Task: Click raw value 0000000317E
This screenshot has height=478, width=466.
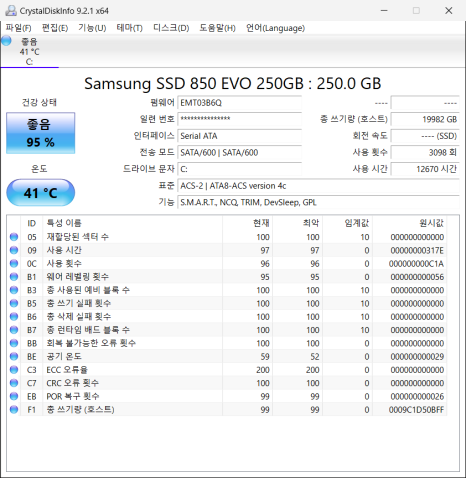Action: point(417,250)
